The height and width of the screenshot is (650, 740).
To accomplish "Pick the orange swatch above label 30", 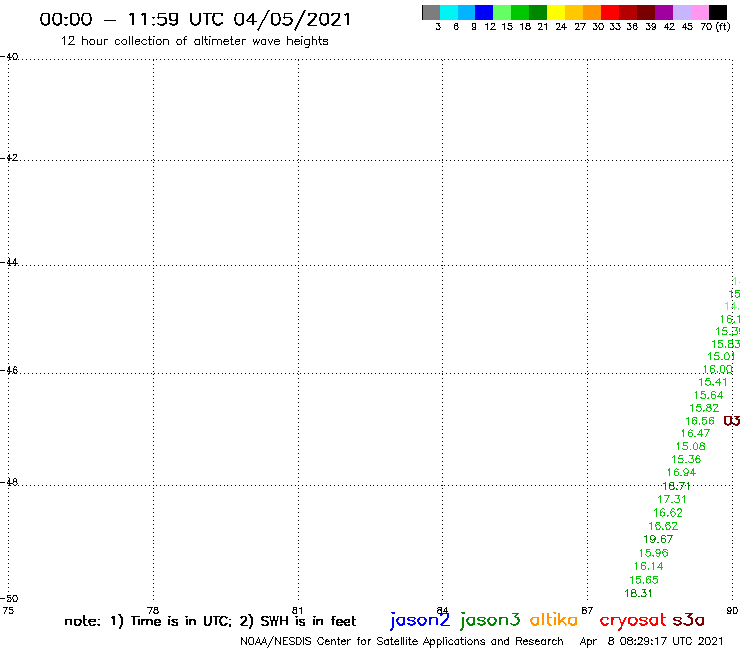I will tap(592, 12).
